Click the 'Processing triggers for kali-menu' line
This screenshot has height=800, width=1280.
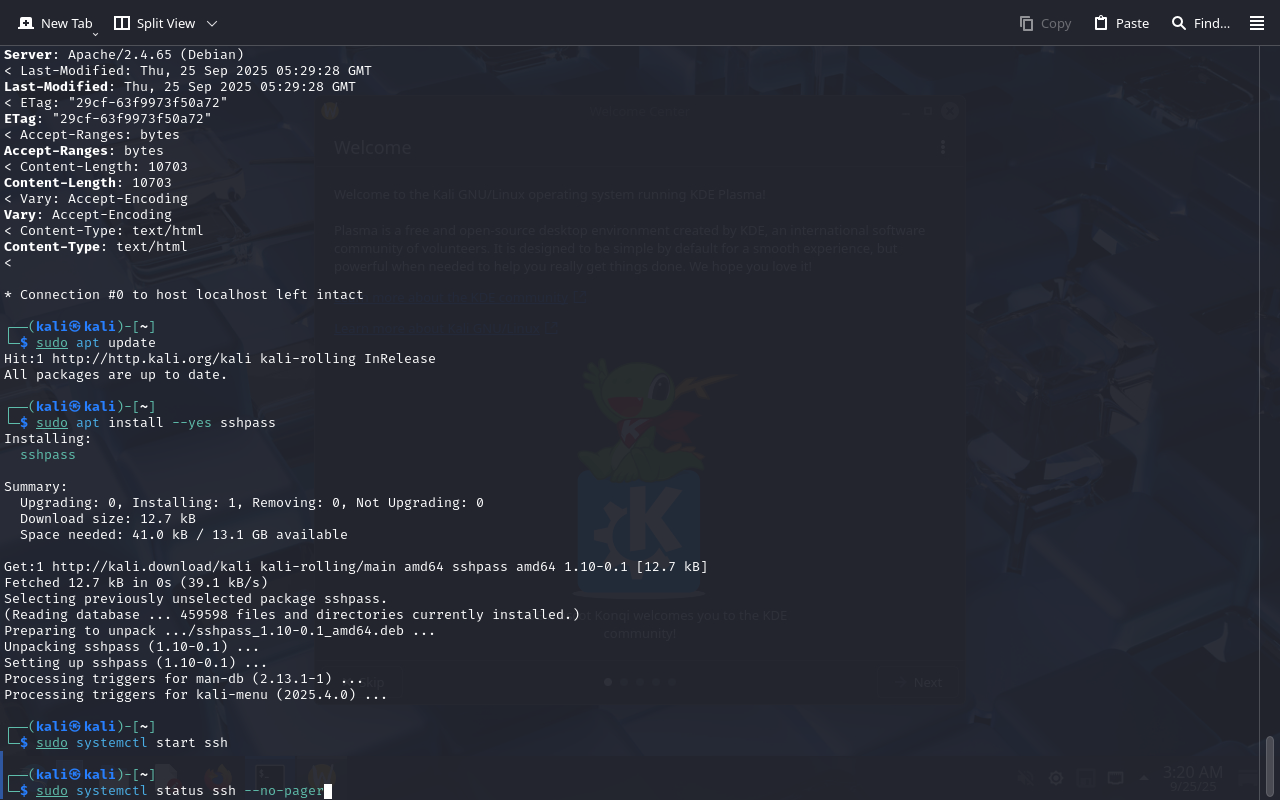pyautogui.click(x=195, y=695)
